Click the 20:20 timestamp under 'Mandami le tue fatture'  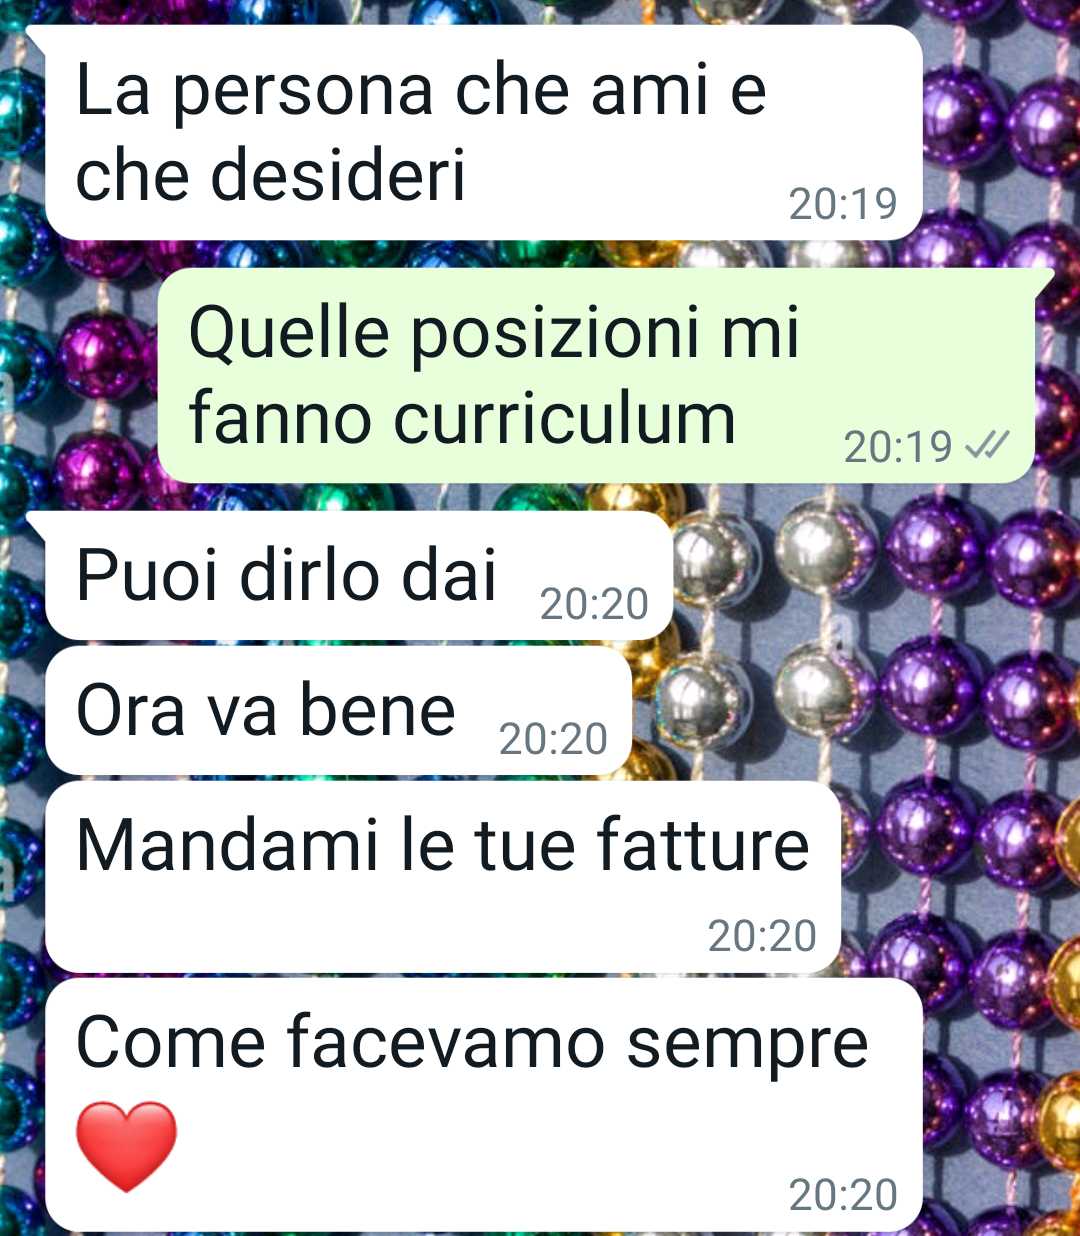[762, 936]
